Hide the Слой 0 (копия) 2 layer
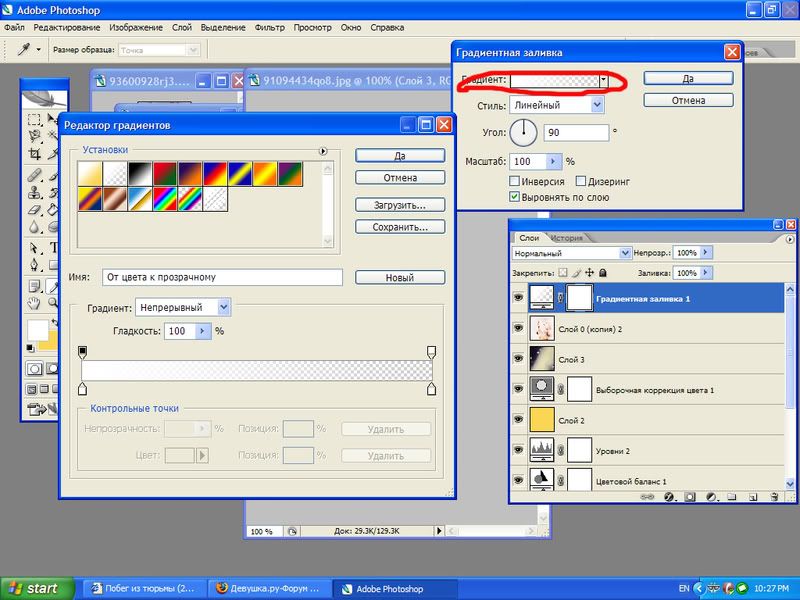The height and width of the screenshot is (600, 800). pos(518,328)
